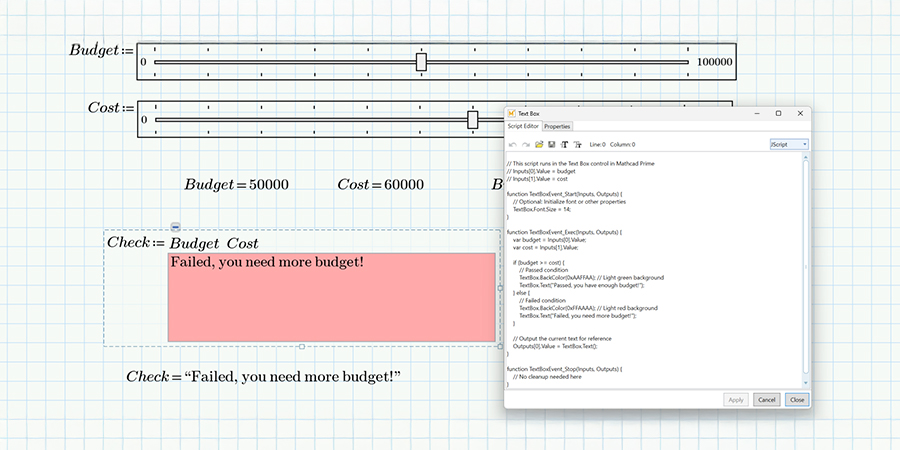Viewport: 900px width, 450px height.
Task: Maximize the Text Box dialog window
Action: [778, 114]
